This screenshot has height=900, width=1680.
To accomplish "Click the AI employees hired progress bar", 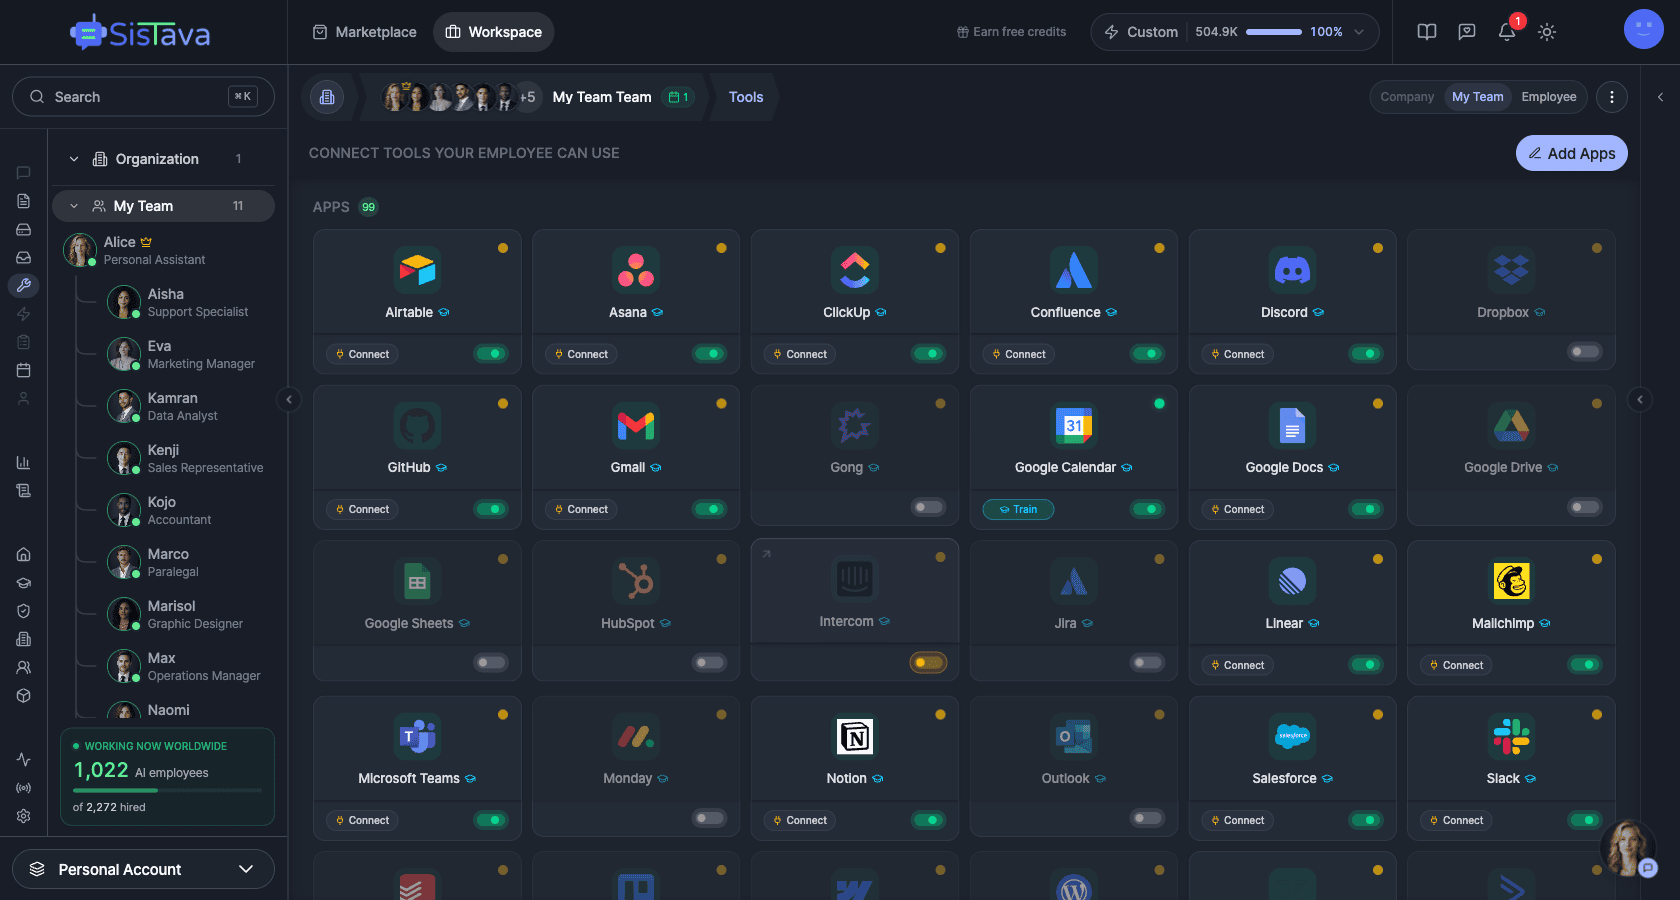I will (x=167, y=790).
